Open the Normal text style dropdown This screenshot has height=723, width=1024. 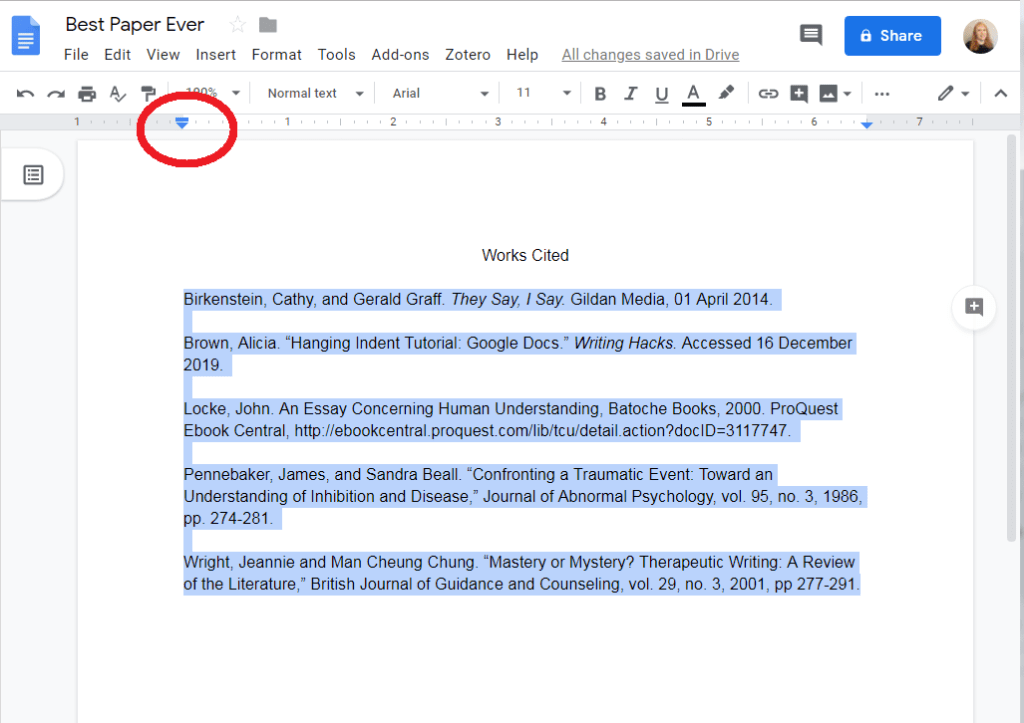coord(315,93)
